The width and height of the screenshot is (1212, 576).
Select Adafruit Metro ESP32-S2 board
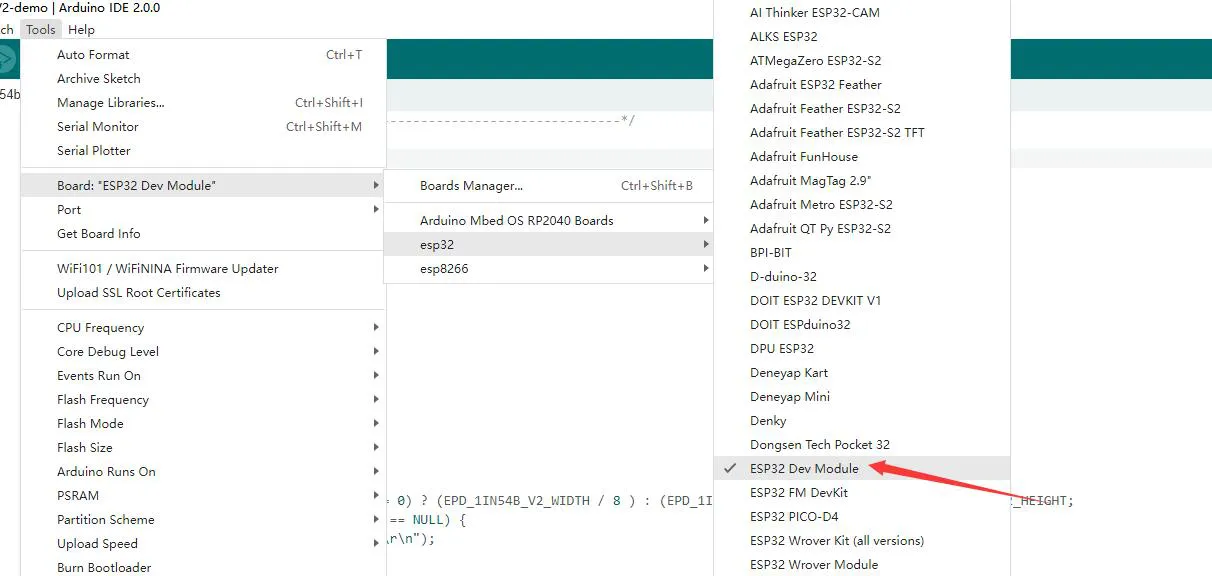point(862,205)
